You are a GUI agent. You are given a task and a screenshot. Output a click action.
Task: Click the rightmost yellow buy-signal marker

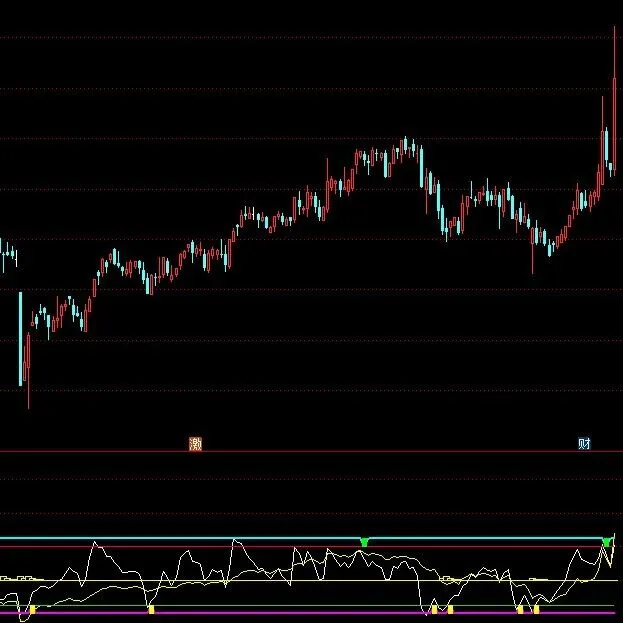pos(536,609)
